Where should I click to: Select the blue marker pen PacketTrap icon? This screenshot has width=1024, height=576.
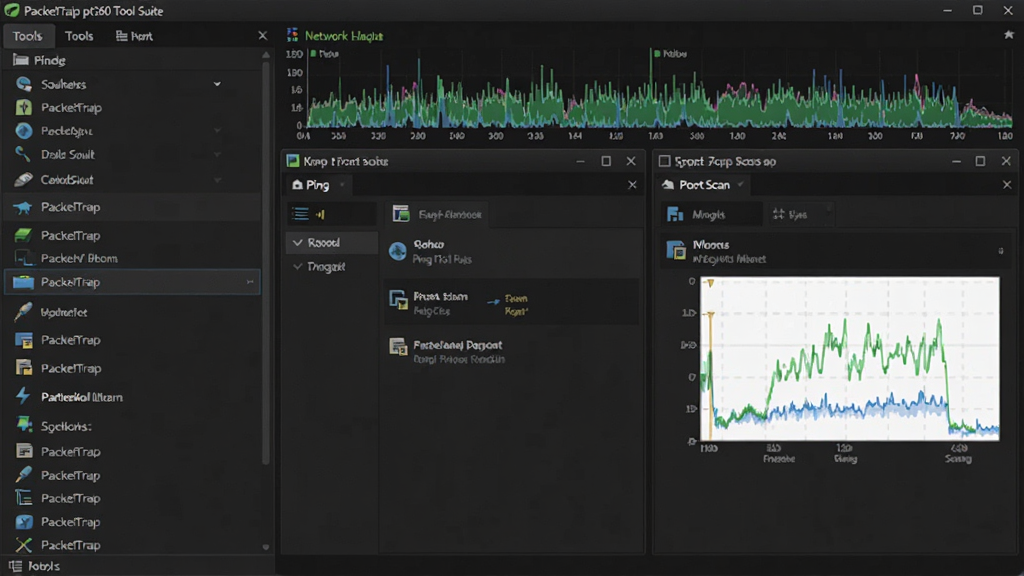point(24,475)
